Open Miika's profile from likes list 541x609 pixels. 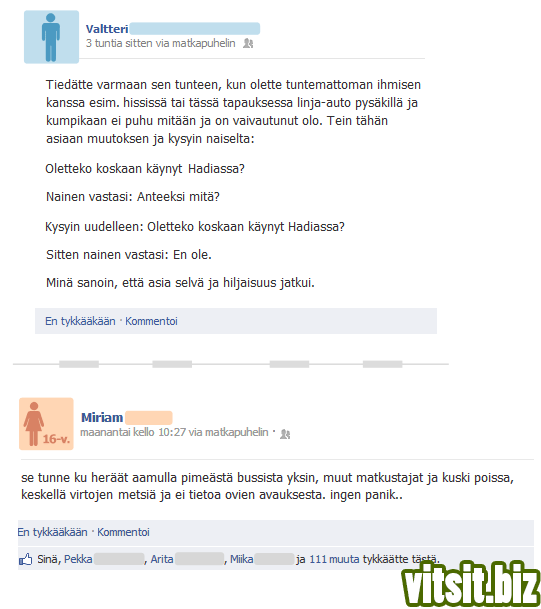(x=242, y=559)
